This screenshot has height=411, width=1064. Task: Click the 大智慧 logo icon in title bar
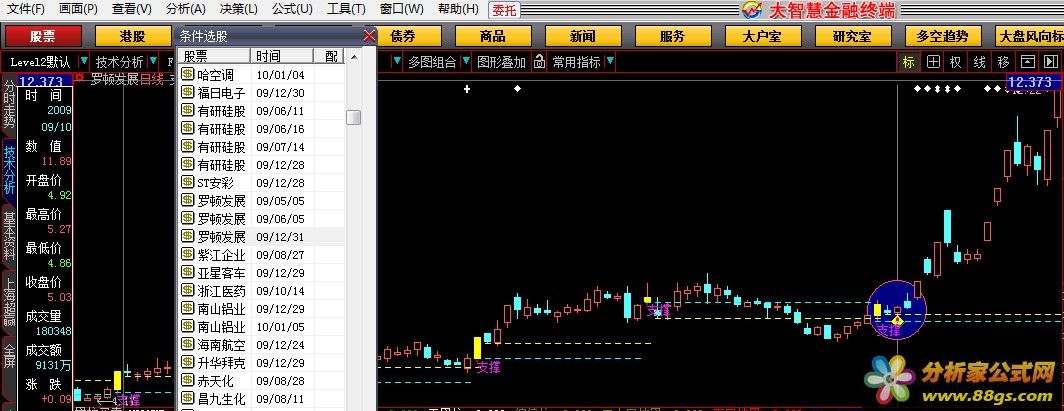(x=753, y=10)
